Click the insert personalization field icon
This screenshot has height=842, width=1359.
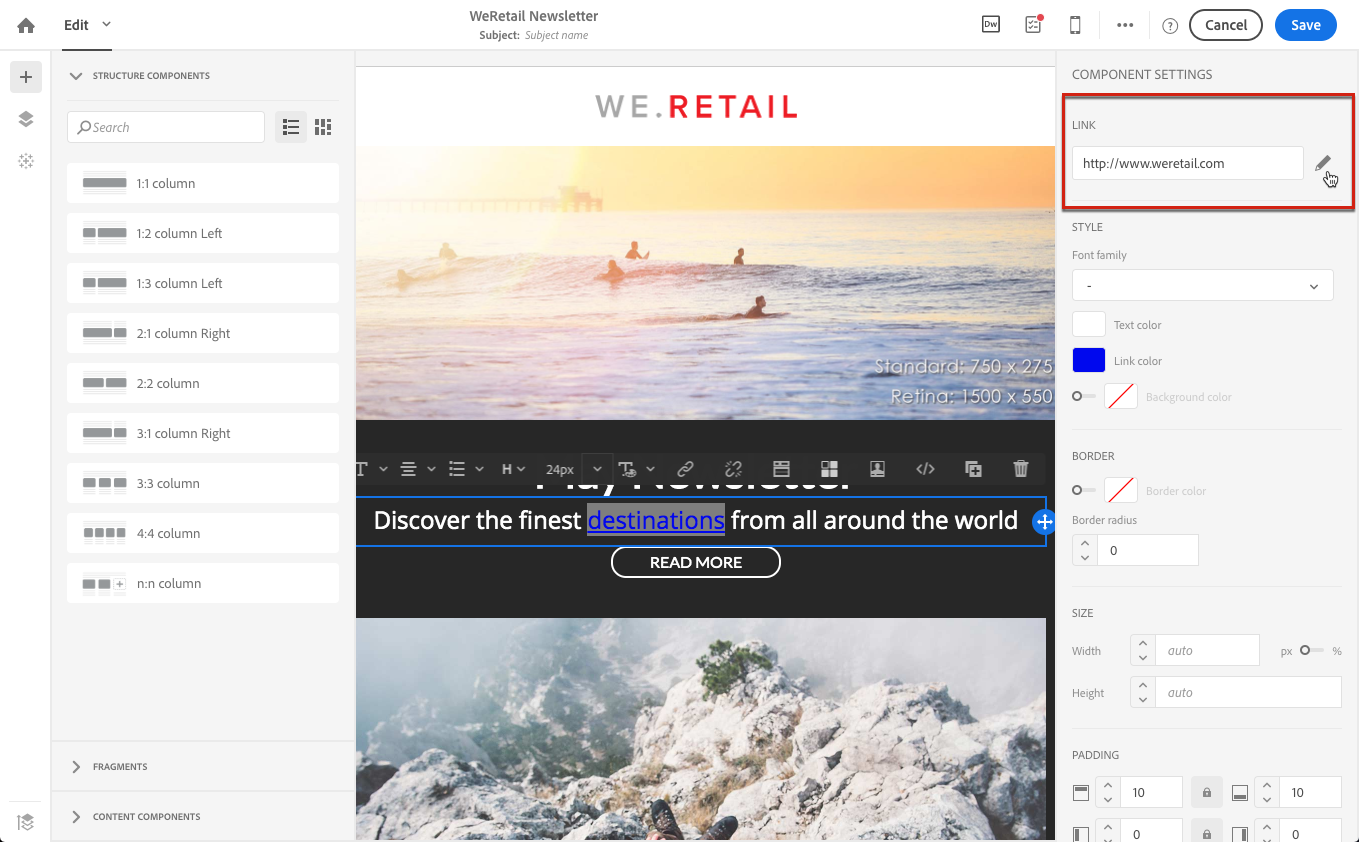point(781,469)
